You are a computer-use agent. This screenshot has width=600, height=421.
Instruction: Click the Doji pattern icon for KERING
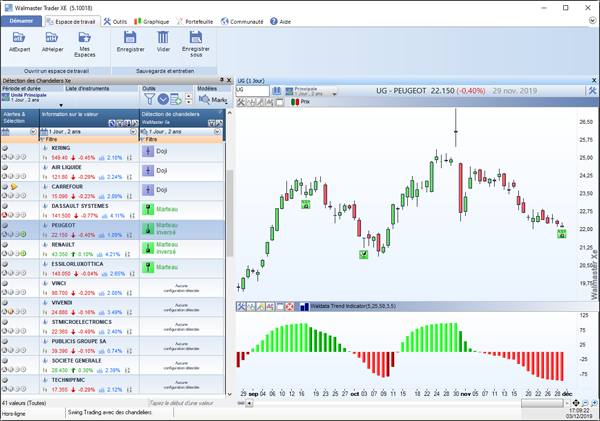(148, 151)
